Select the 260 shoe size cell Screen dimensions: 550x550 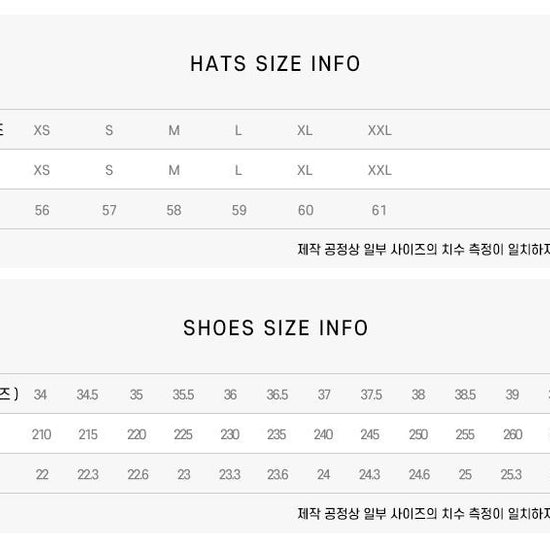pos(513,435)
